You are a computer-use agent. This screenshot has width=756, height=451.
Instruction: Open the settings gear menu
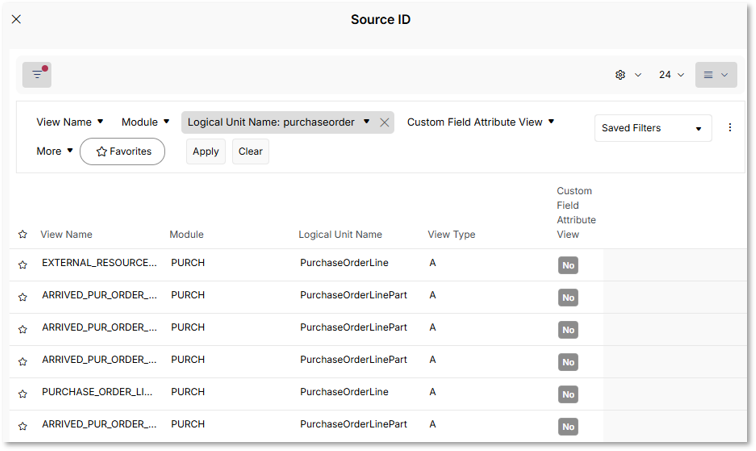click(628, 75)
